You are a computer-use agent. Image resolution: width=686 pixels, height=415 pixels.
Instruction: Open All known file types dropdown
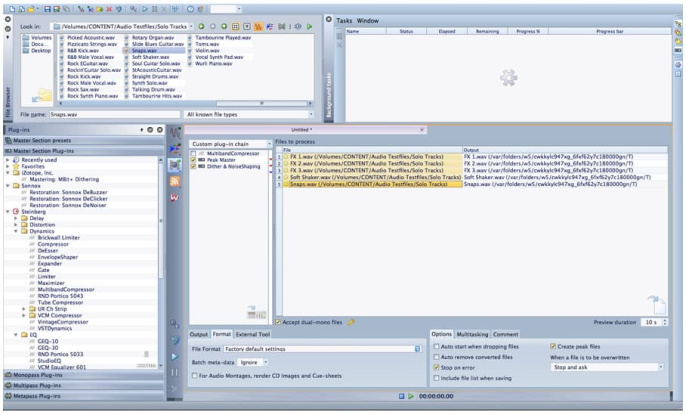[x=249, y=114]
